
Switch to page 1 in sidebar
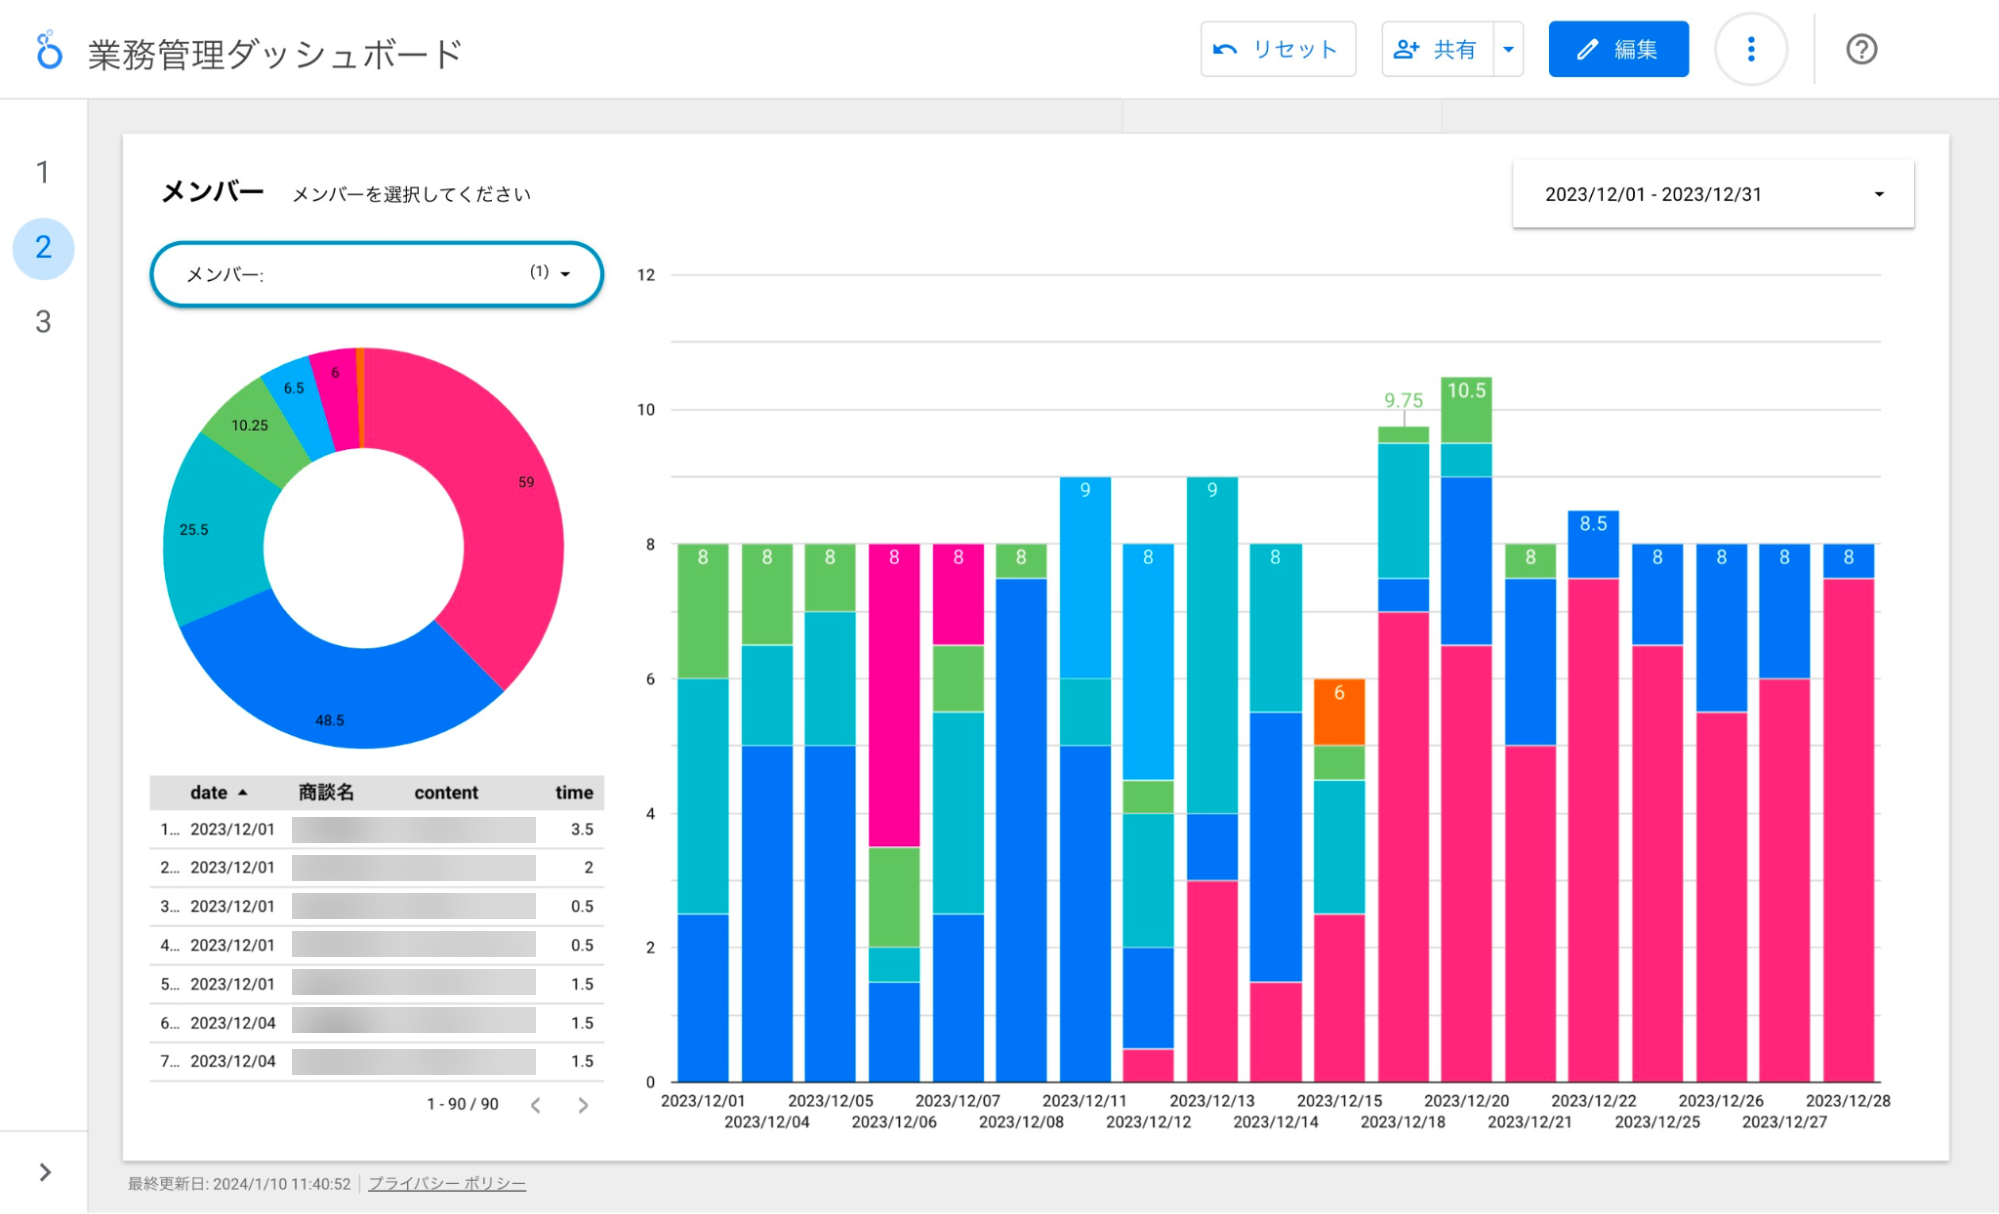pyautogui.click(x=43, y=172)
